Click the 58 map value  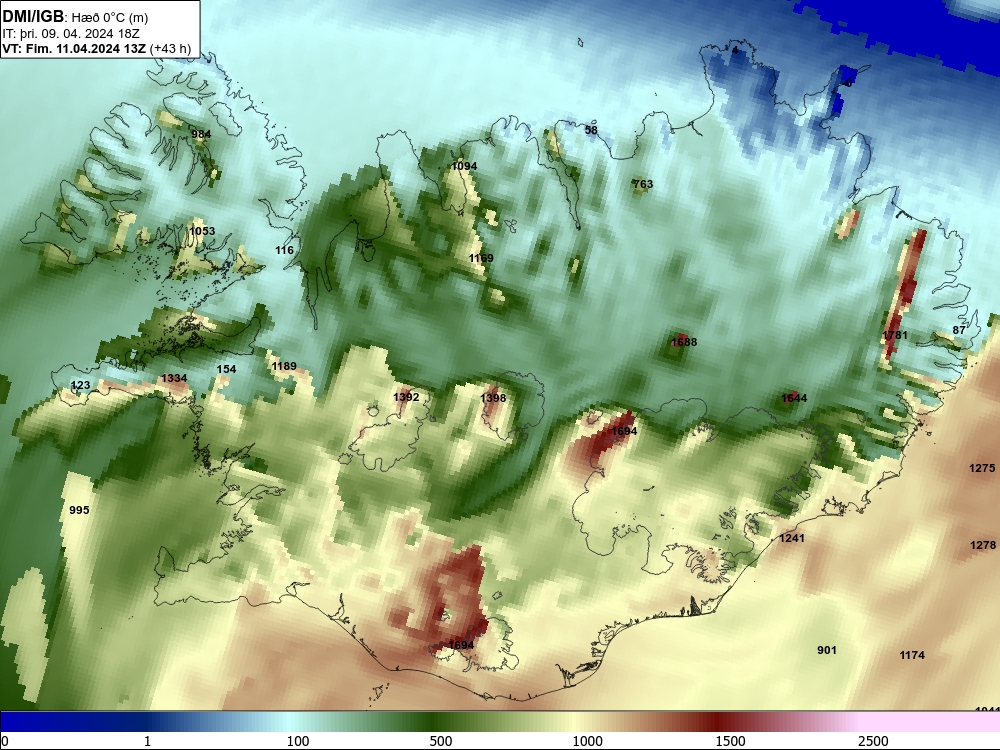point(591,130)
